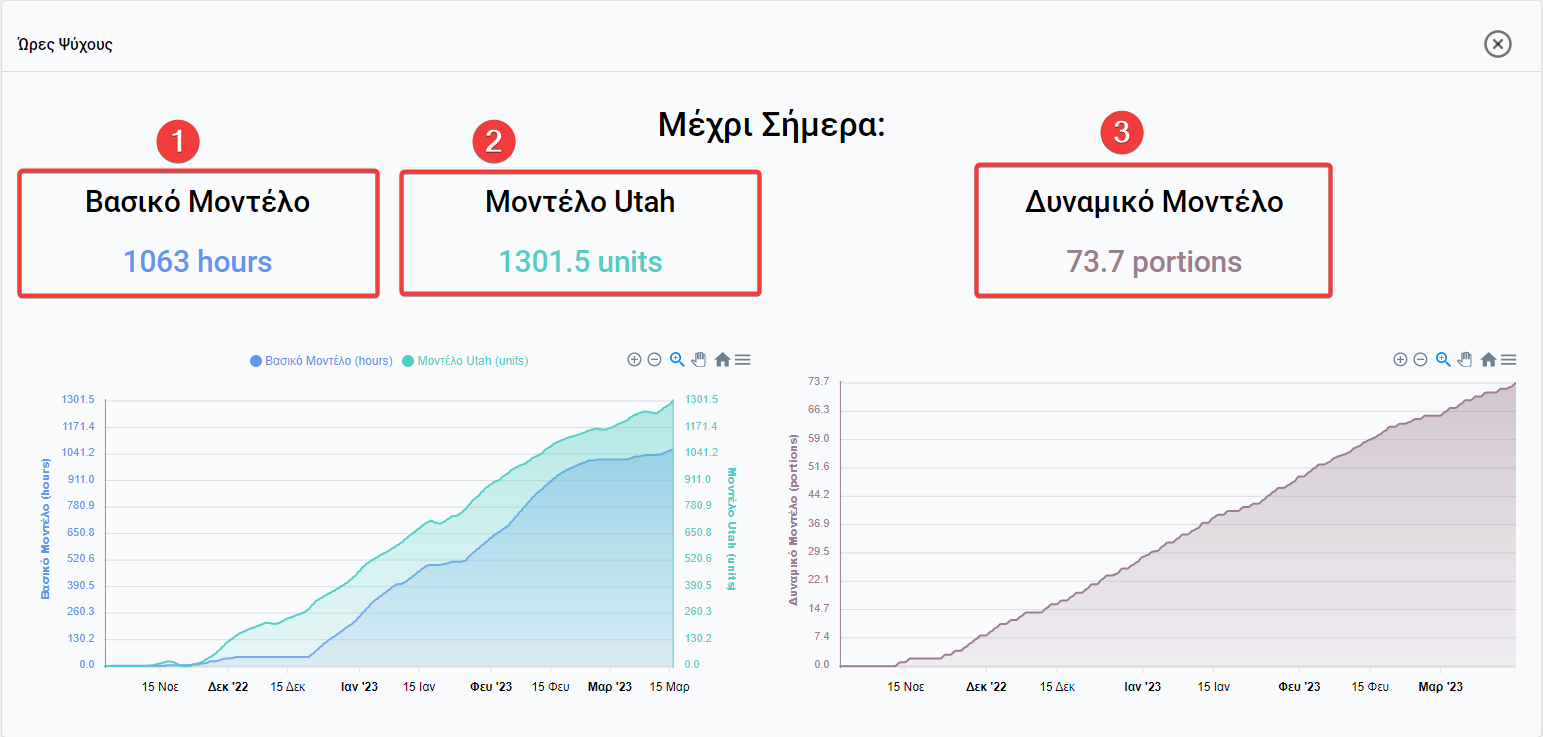This screenshot has height=737, width=1543.
Task: Open the right chart hamburger export menu
Action: (1509, 360)
